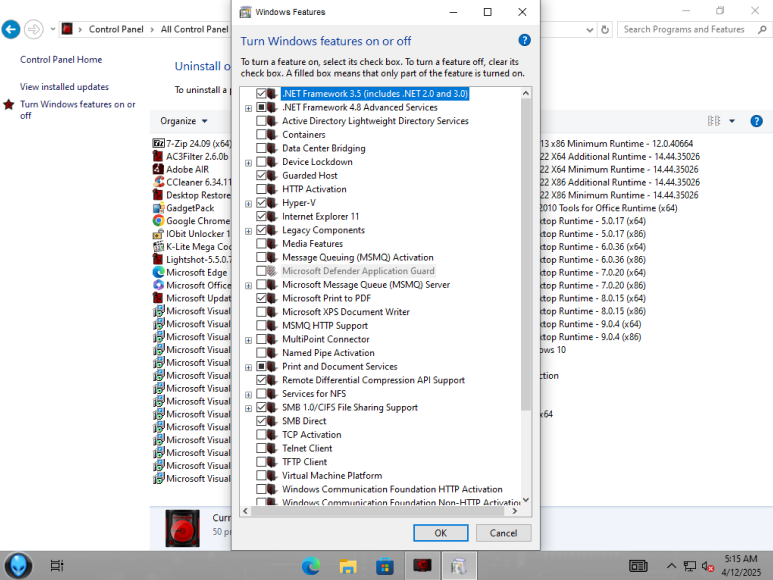Screen dimensions: 773x580
Task: Expand SMB 1.0/CIFS File Sharing Support node
Action: [248, 409]
